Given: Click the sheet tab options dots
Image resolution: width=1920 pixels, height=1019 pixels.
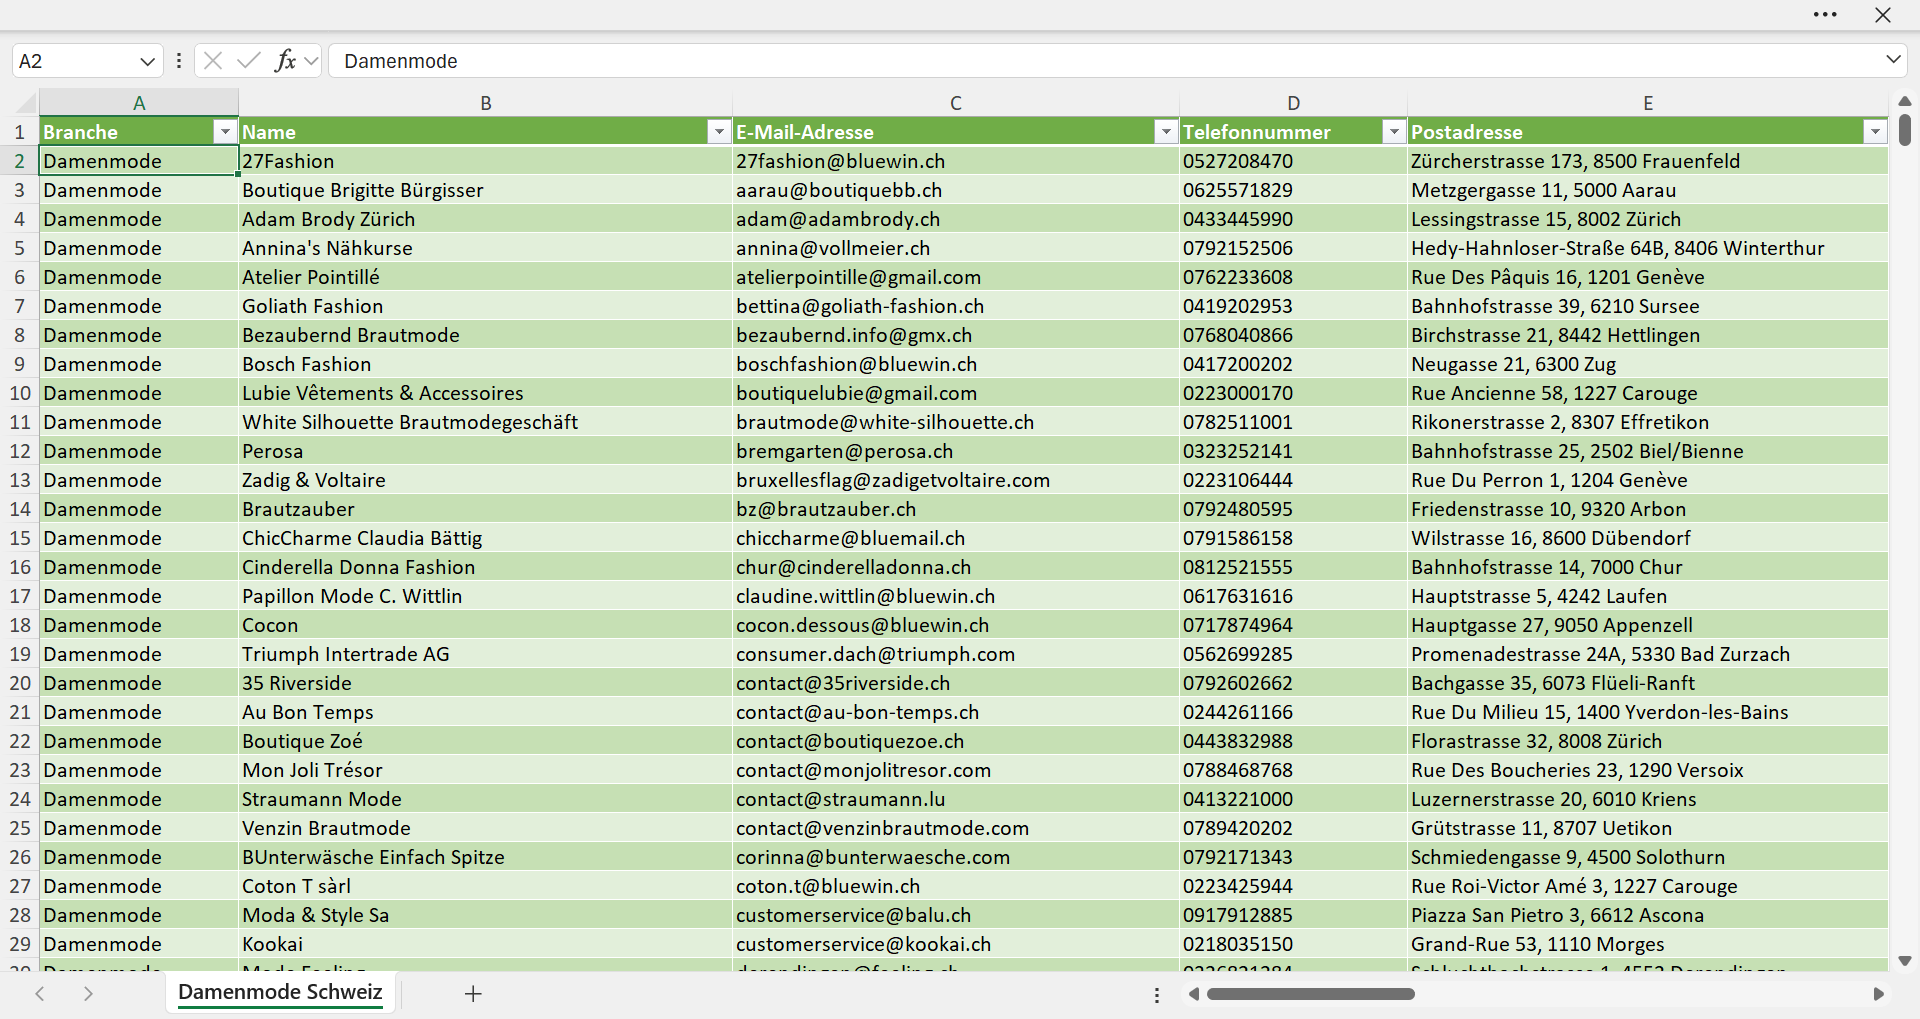Looking at the screenshot, I should pyautogui.click(x=1157, y=995).
